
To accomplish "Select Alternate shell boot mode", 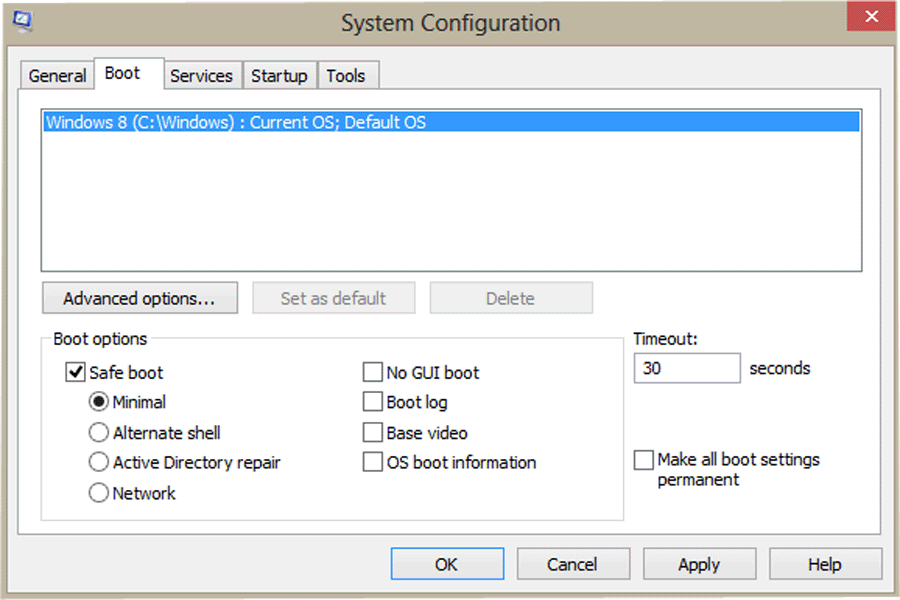I will (x=99, y=432).
